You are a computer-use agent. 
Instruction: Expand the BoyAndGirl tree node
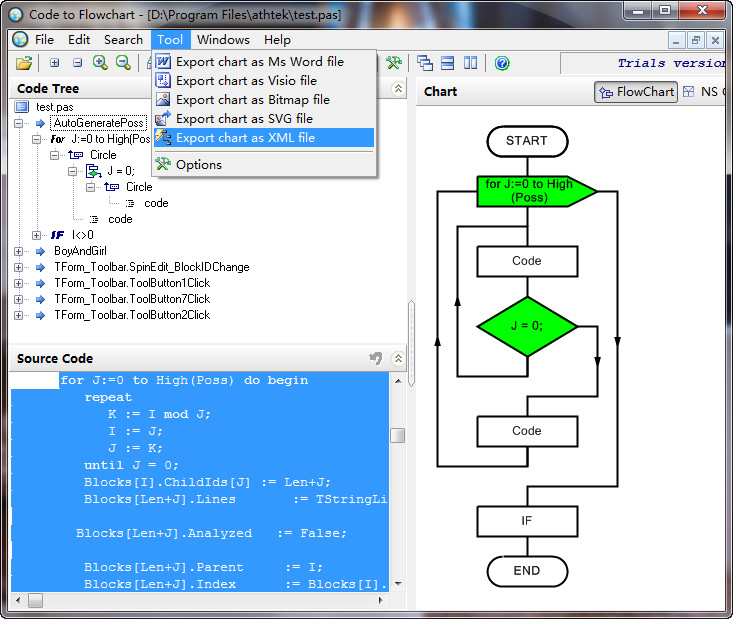[18, 251]
